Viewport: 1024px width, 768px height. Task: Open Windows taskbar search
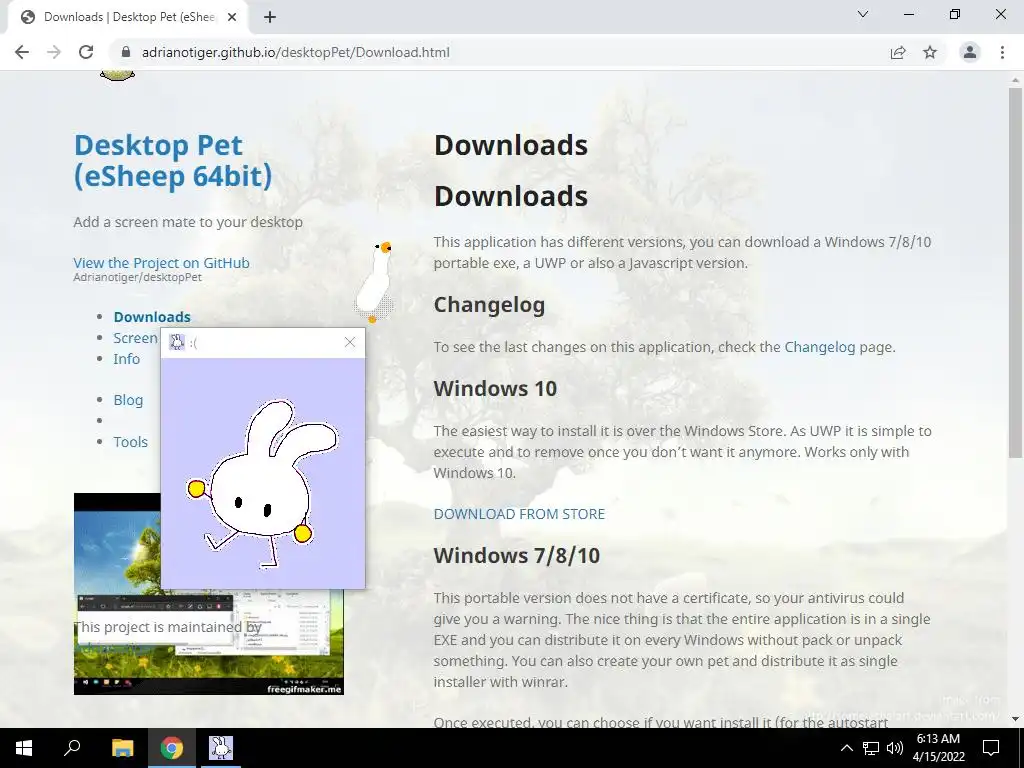point(72,748)
